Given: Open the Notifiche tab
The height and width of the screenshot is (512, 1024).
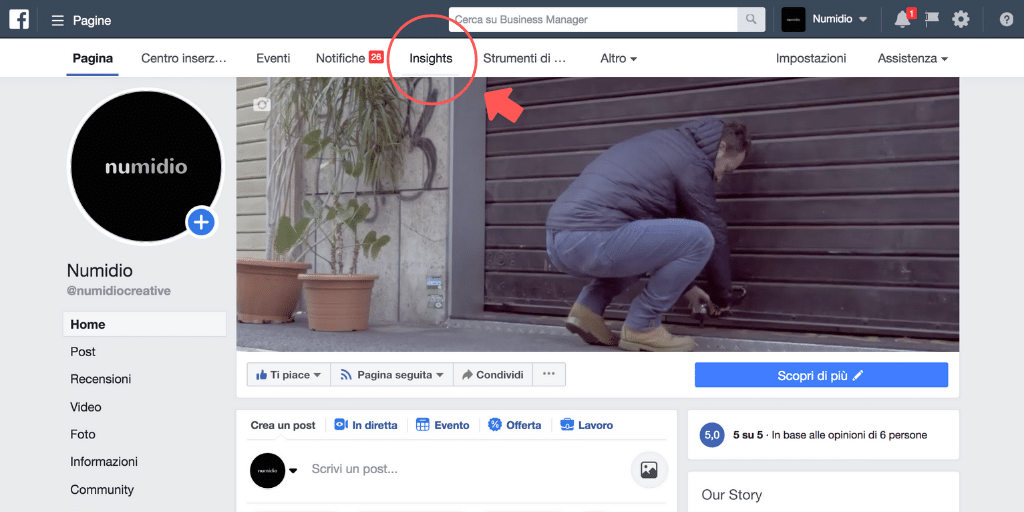Looking at the screenshot, I should (349, 58).
